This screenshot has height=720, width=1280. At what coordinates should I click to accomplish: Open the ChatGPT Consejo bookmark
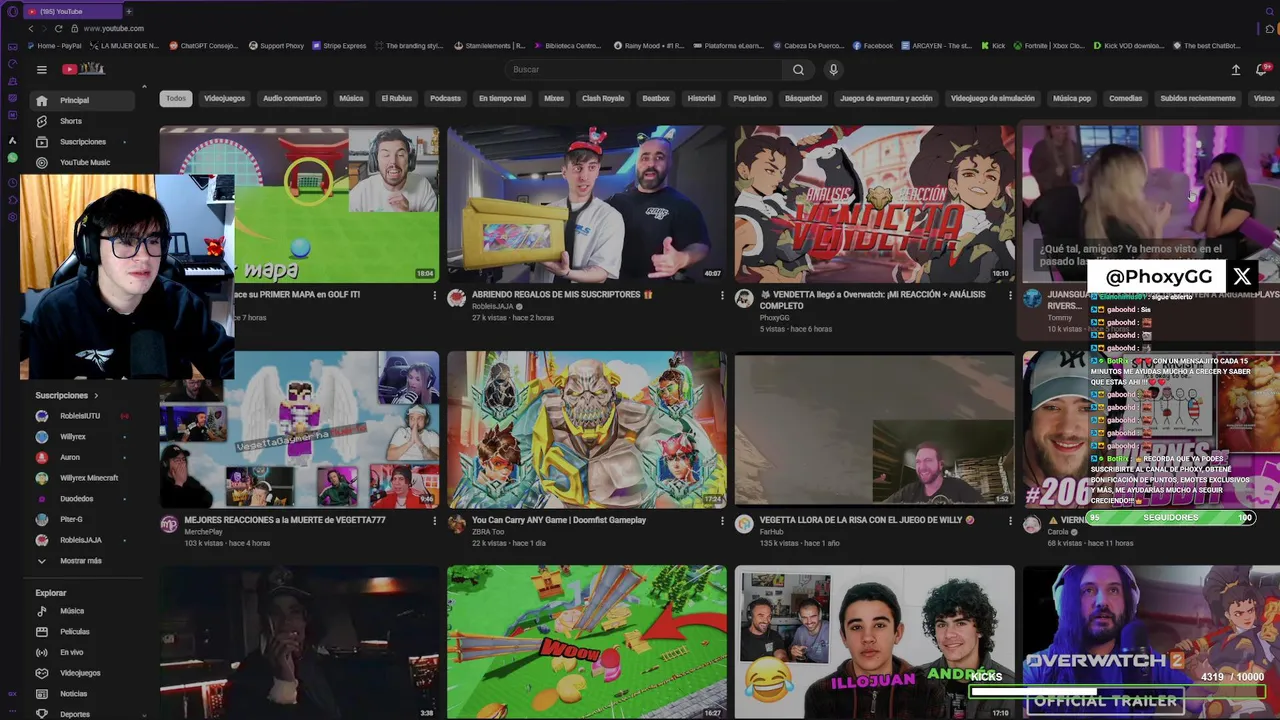point(204,46)
